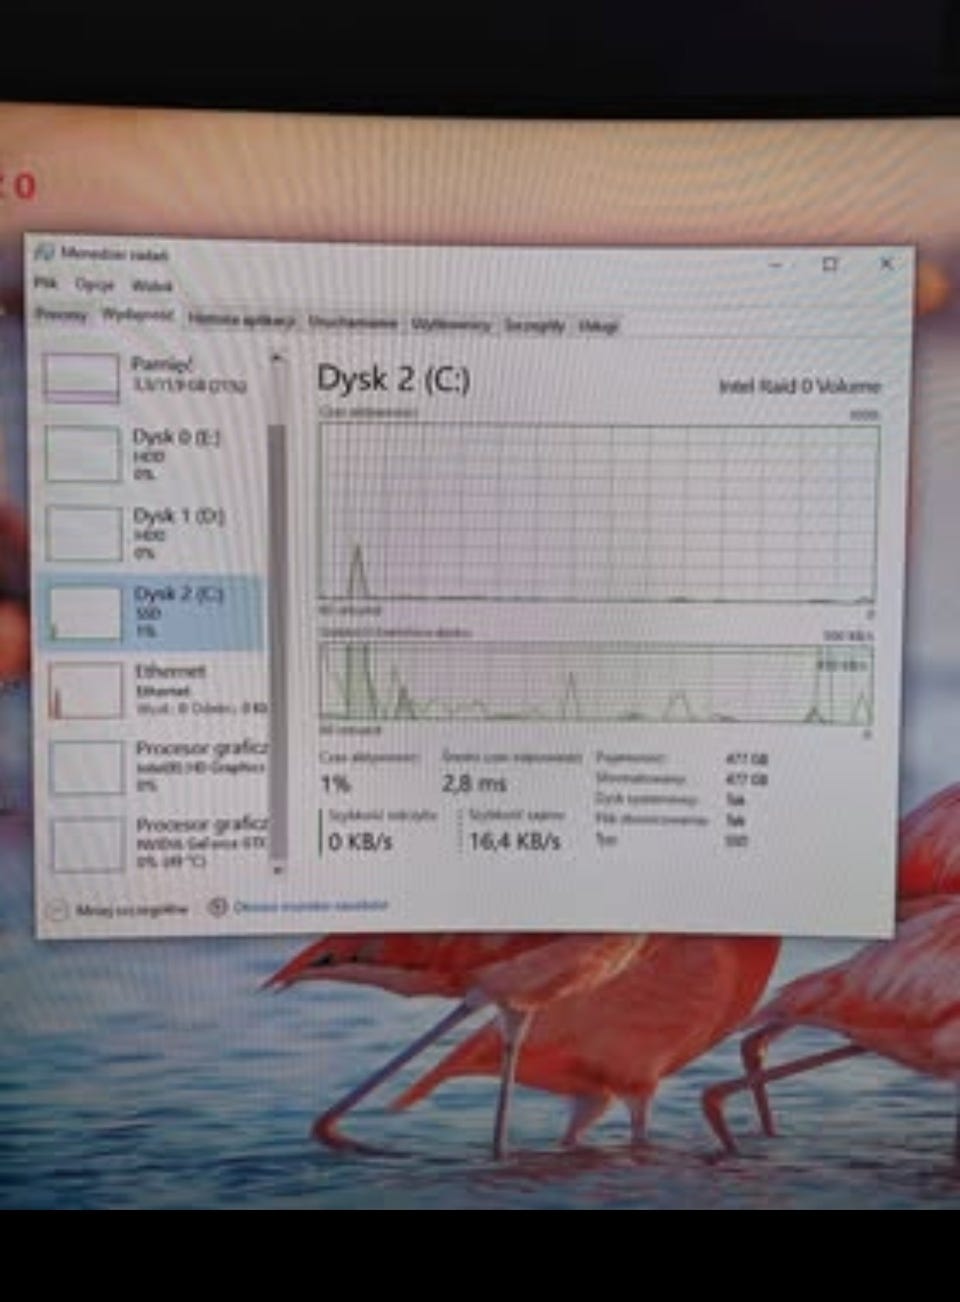Select the Pamięć mini graph thumbnail
Viewport: 960px width, 1302px height.
(x=81, y=377)
